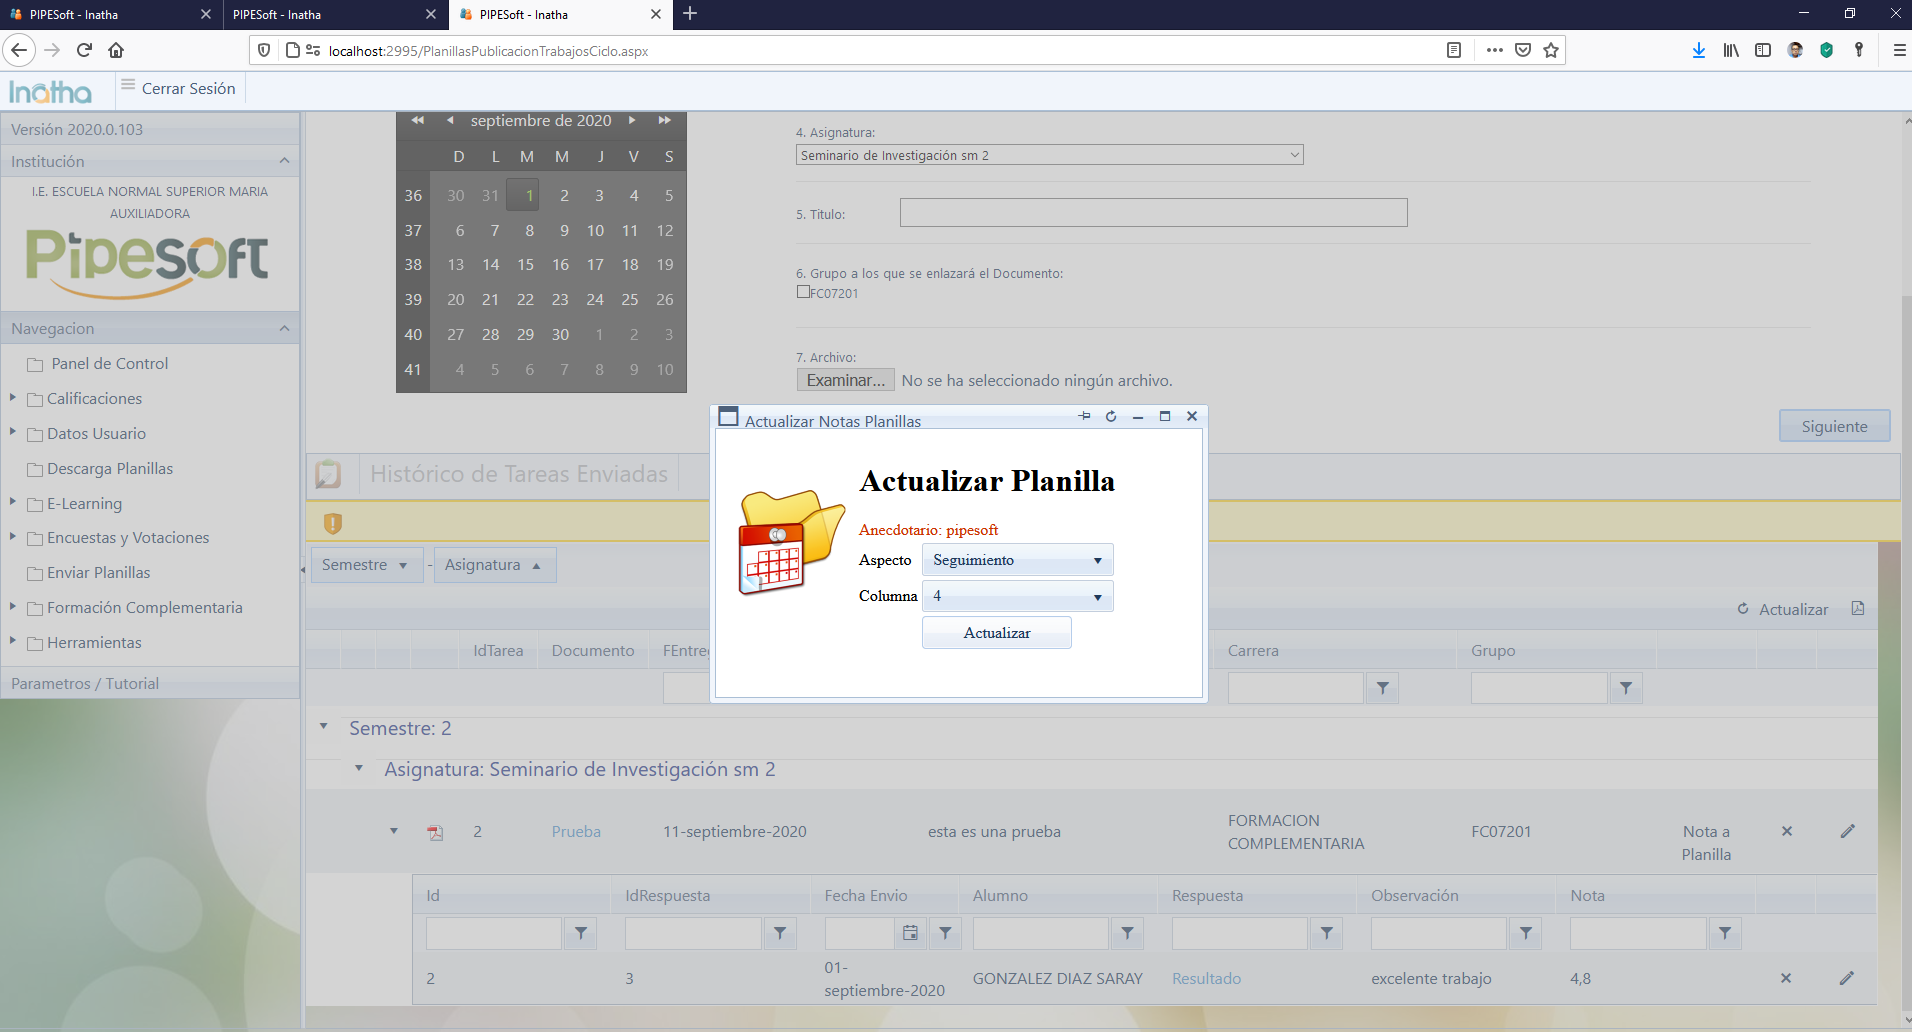Expand the Calificaciones tree node
This screenshot has width=1912, height=1032.
pos(13,398)
